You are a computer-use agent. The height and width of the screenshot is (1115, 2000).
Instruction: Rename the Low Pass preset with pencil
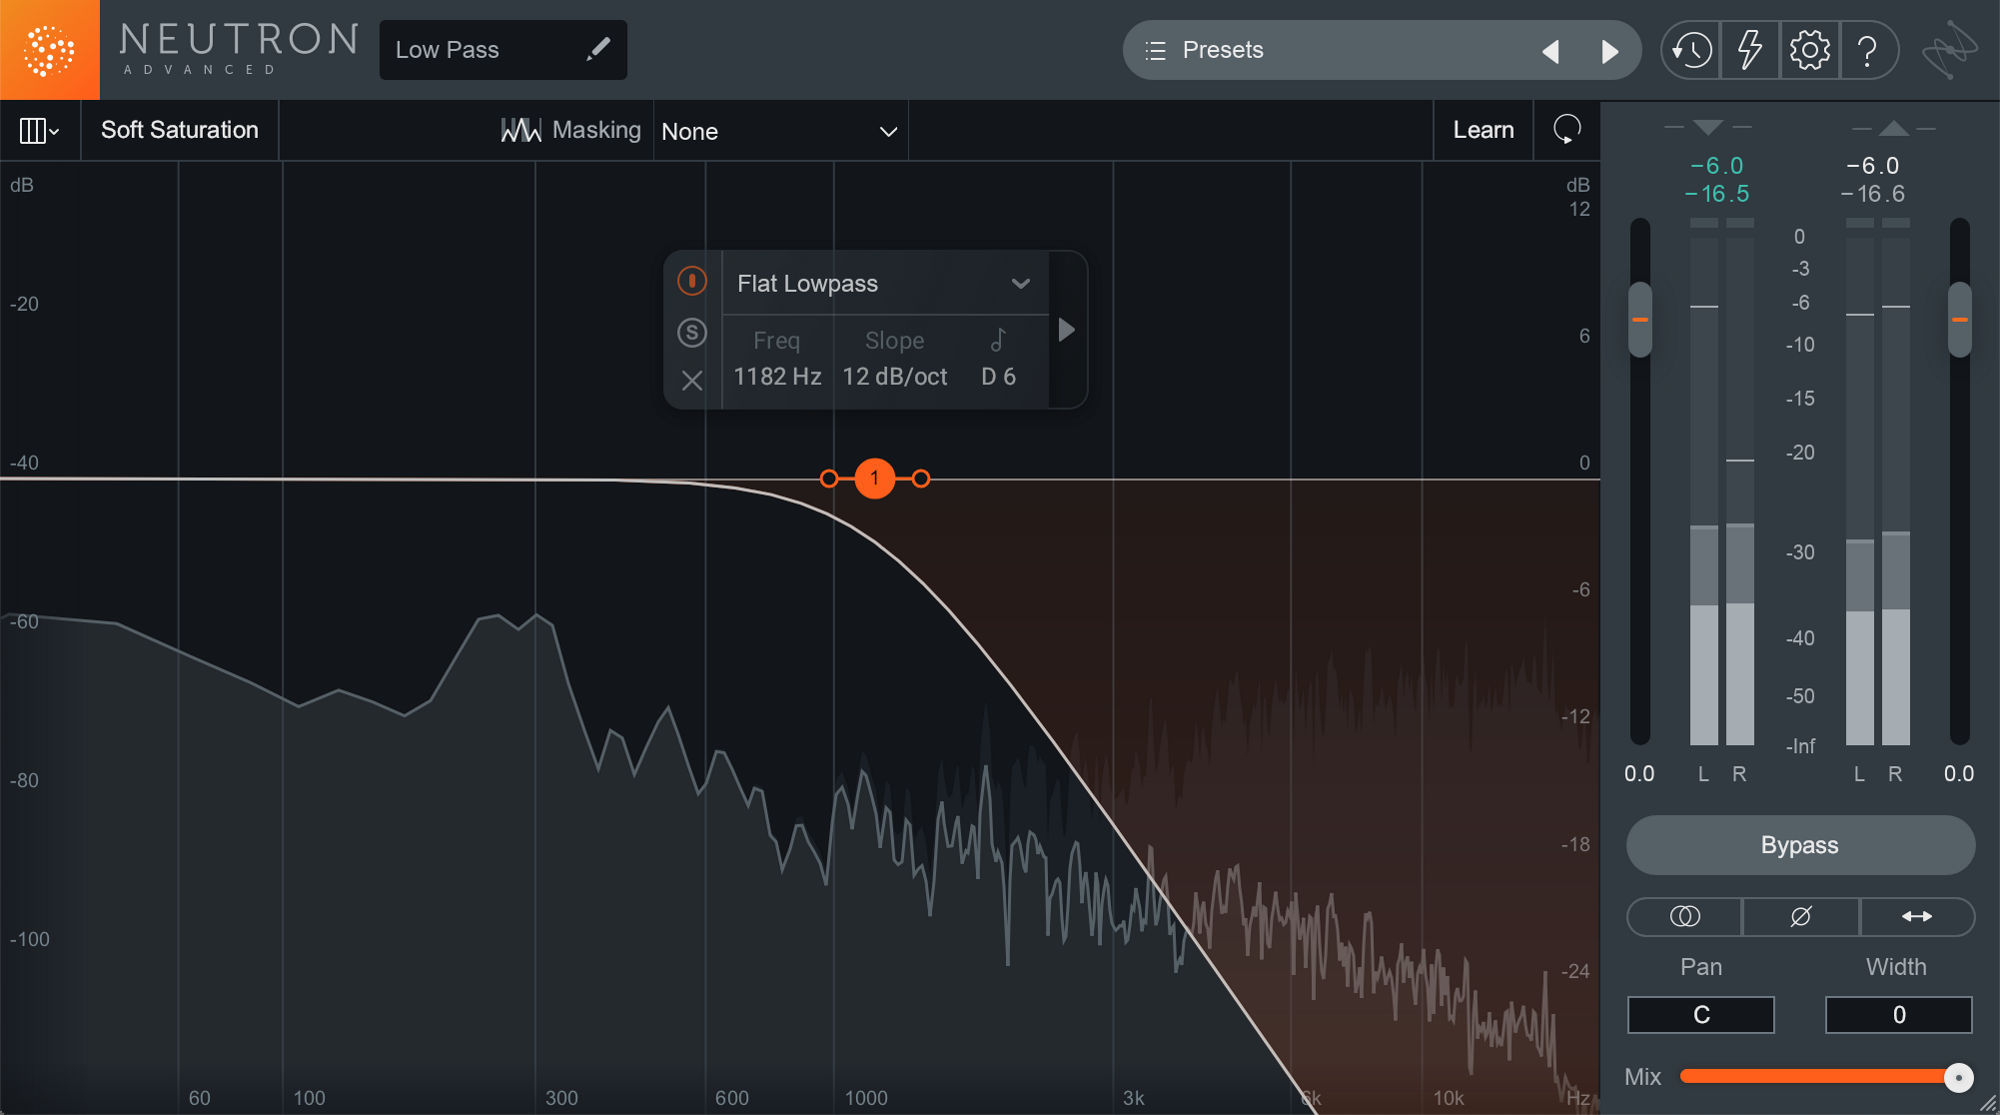click(599, 49)
